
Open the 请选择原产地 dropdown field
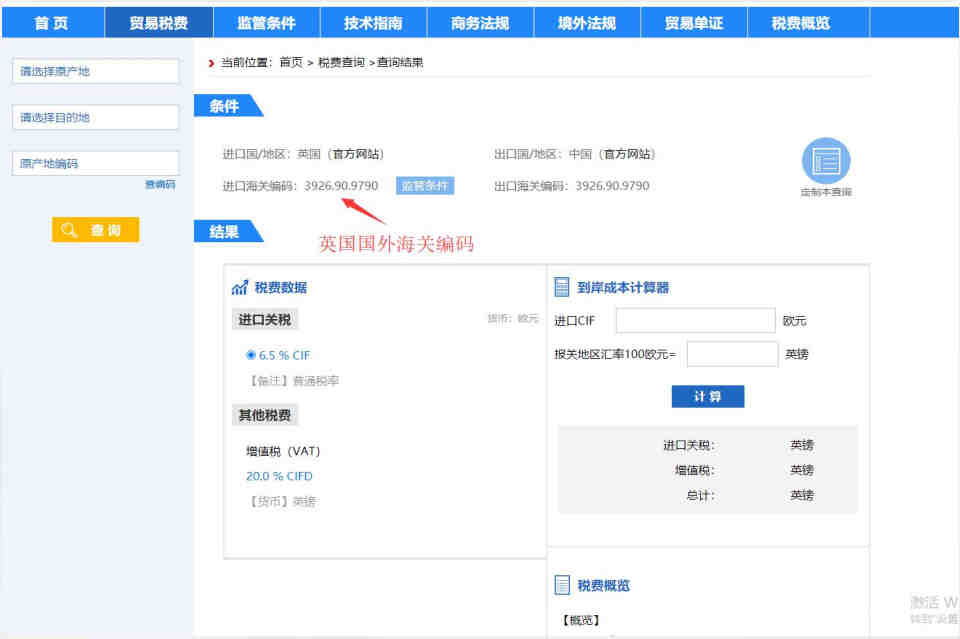[x=96, y=72]
